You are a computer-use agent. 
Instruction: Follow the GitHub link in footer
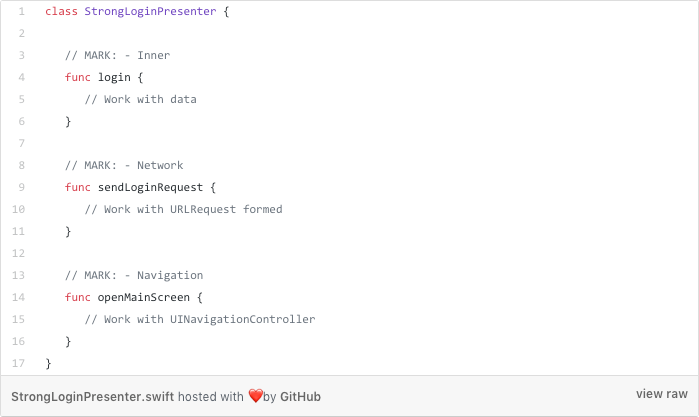[300, 396]
